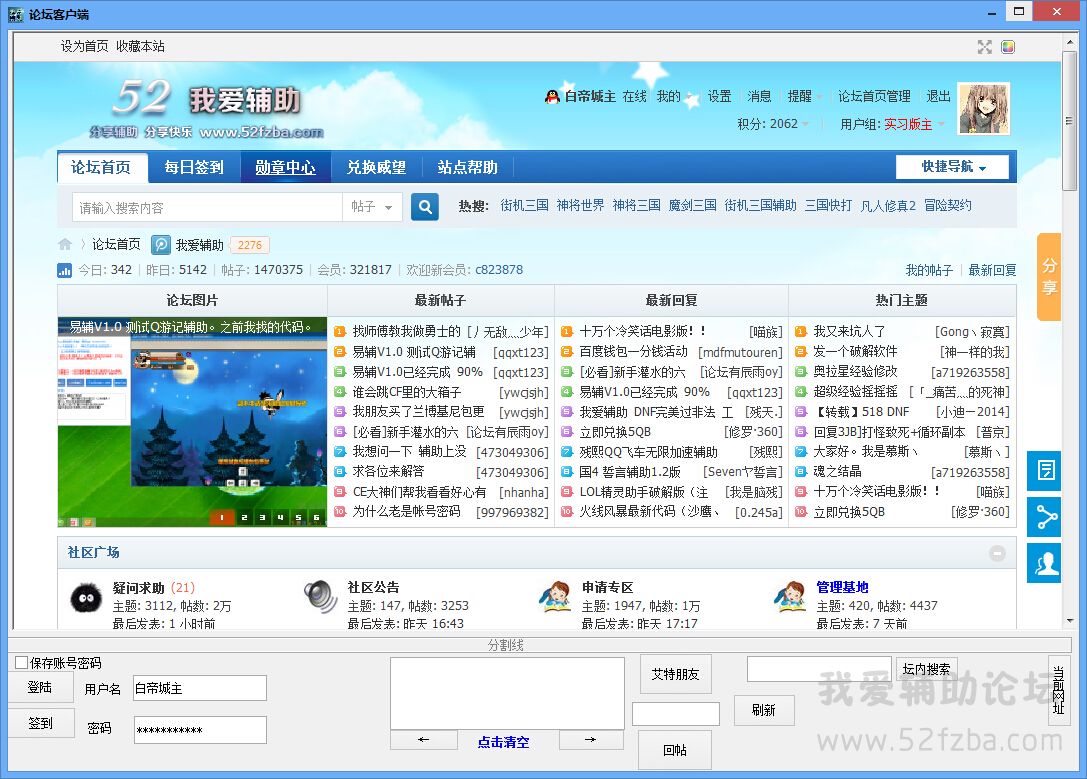Open hot topic 奥拉星经验修改

tap(855, 372)
